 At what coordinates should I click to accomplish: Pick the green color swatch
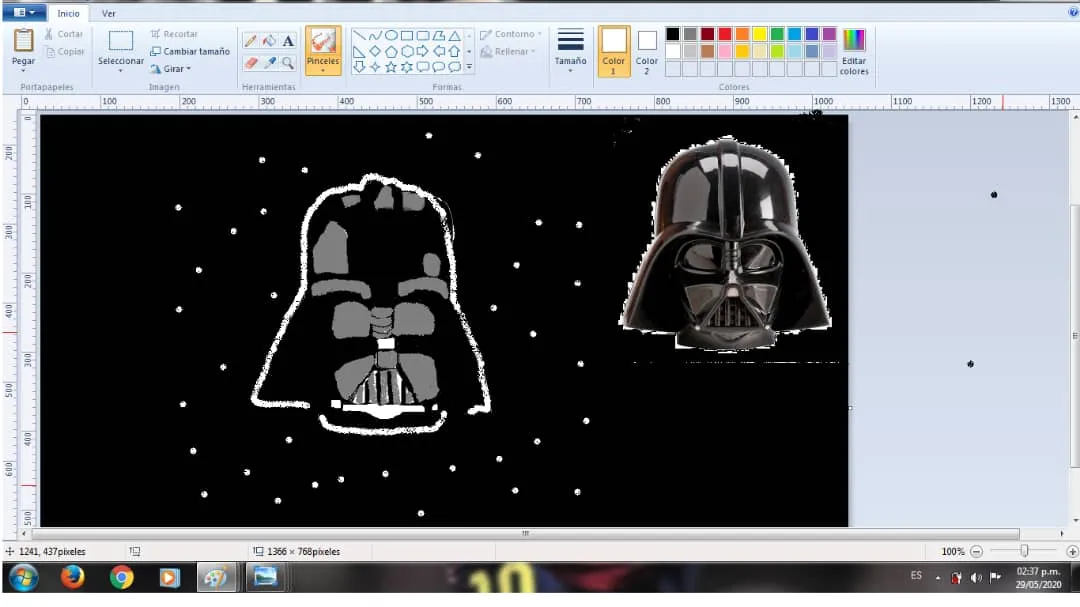point(777,34)
